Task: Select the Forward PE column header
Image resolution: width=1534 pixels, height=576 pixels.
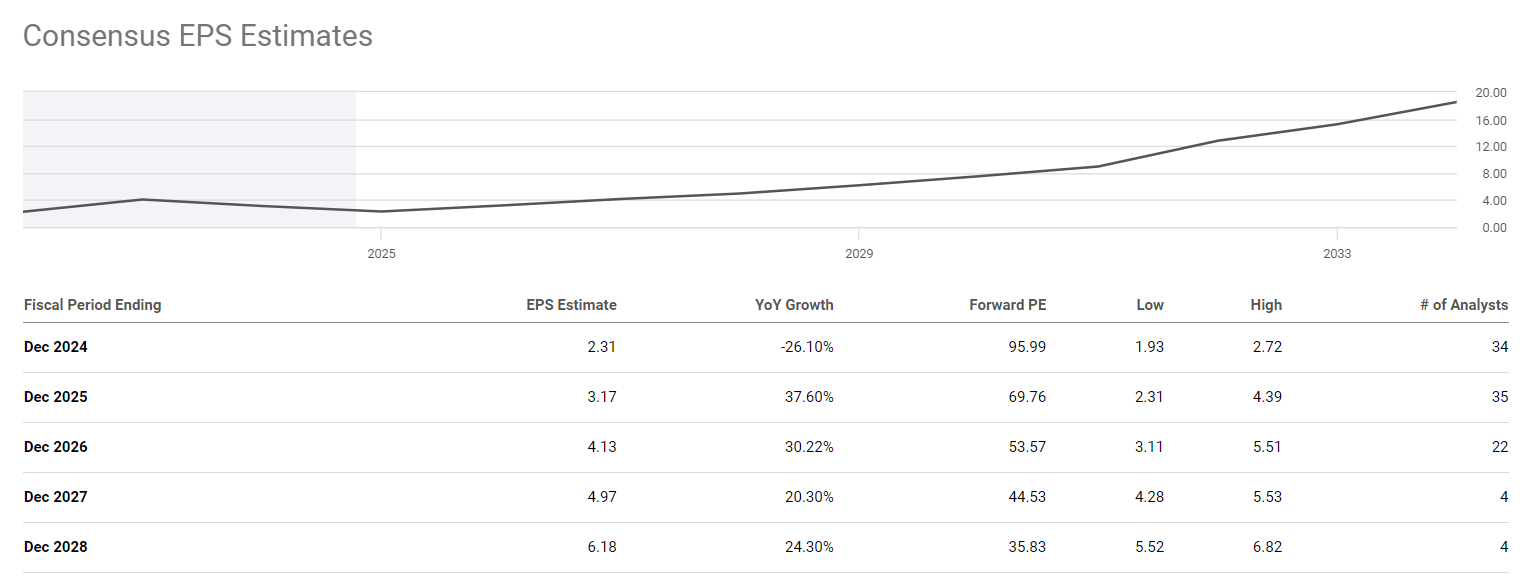Action: coord(1007,305)
